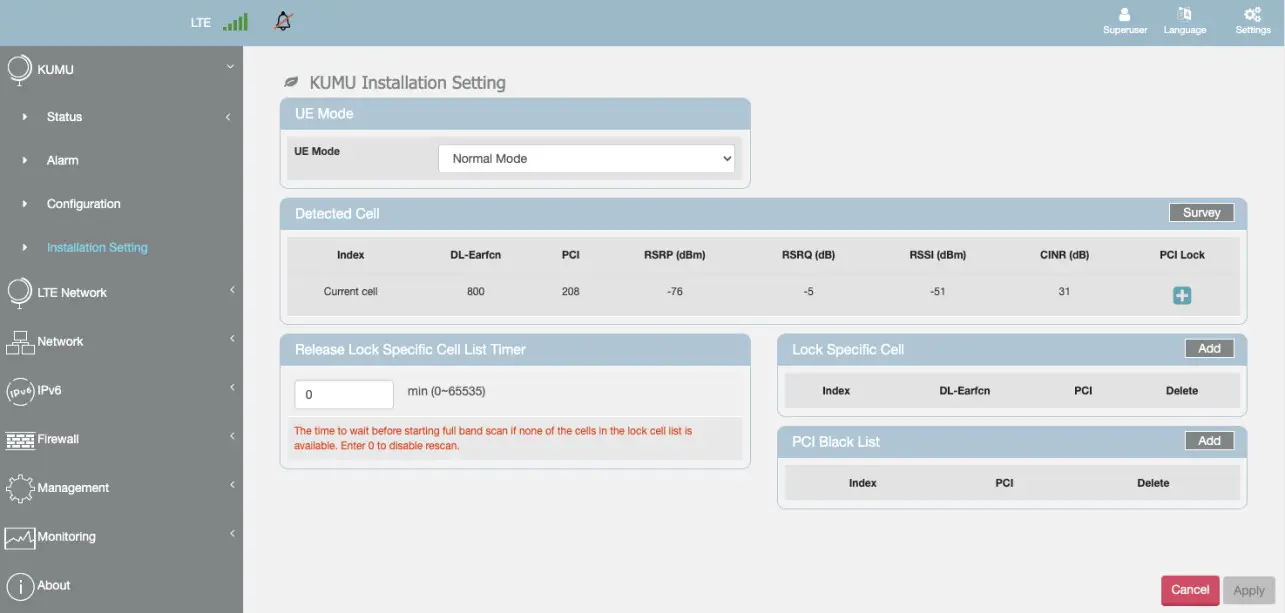Select the Installation Setting menu item

97,247
